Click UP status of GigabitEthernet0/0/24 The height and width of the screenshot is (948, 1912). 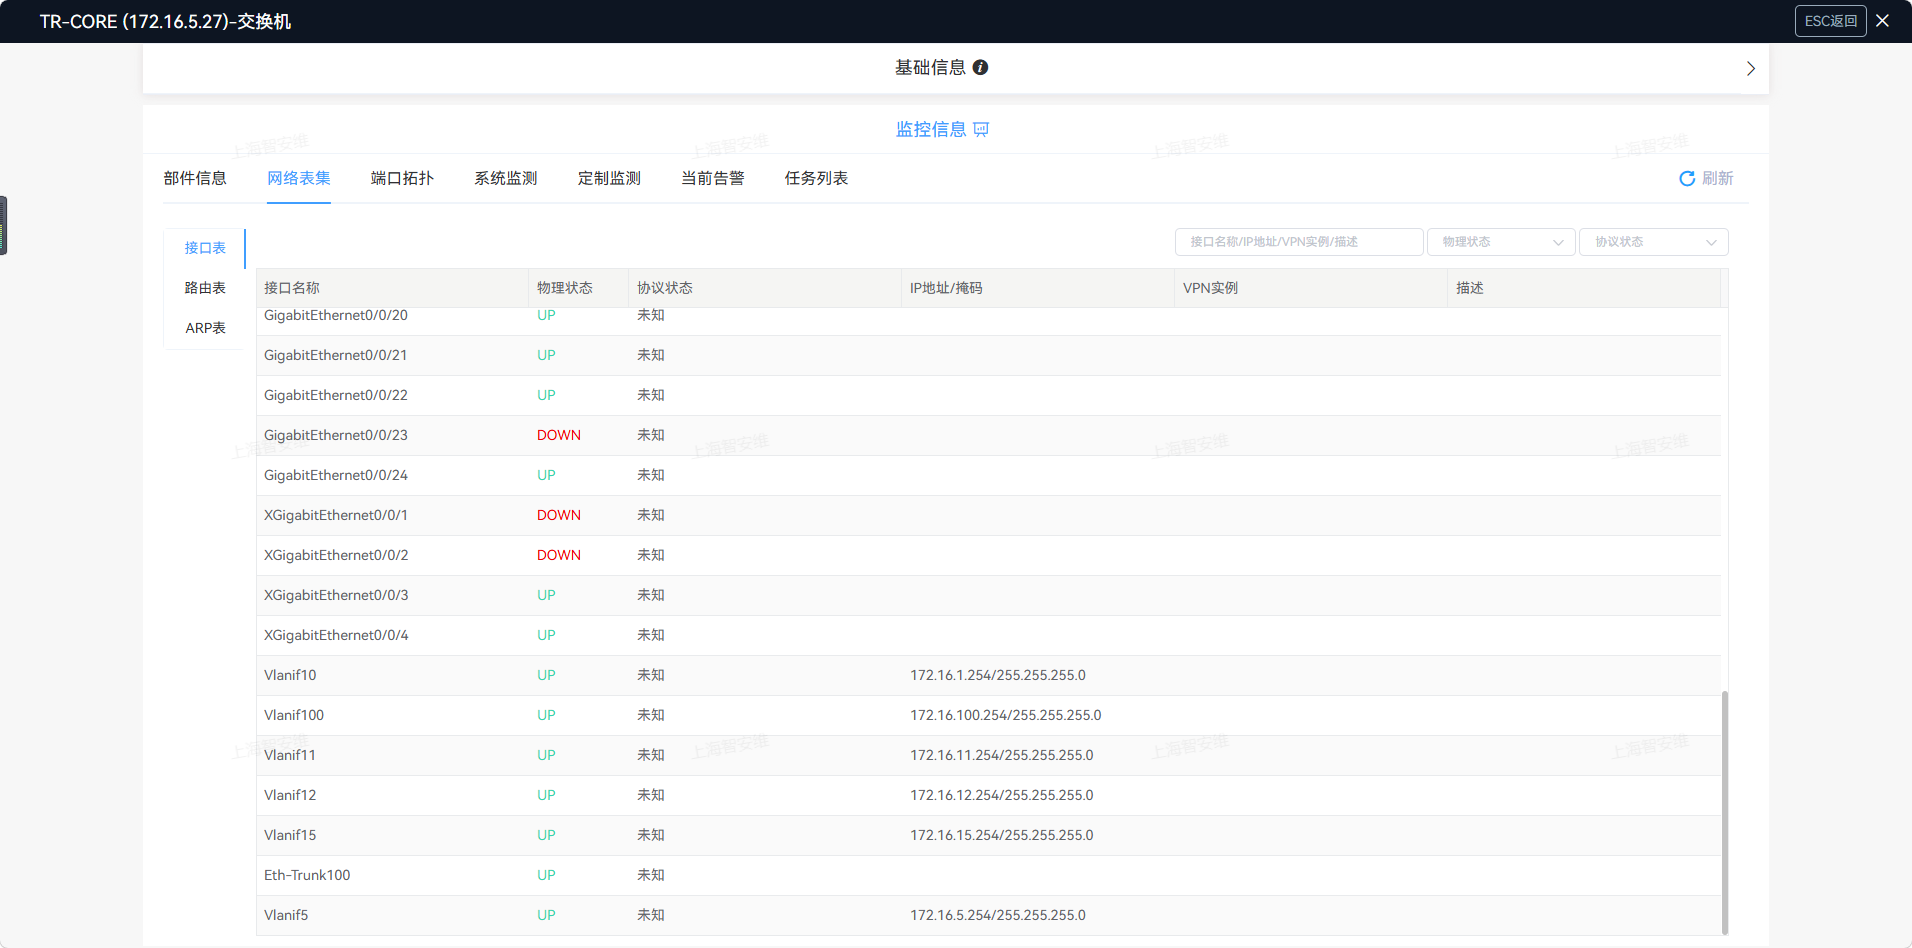pos(546,475)
